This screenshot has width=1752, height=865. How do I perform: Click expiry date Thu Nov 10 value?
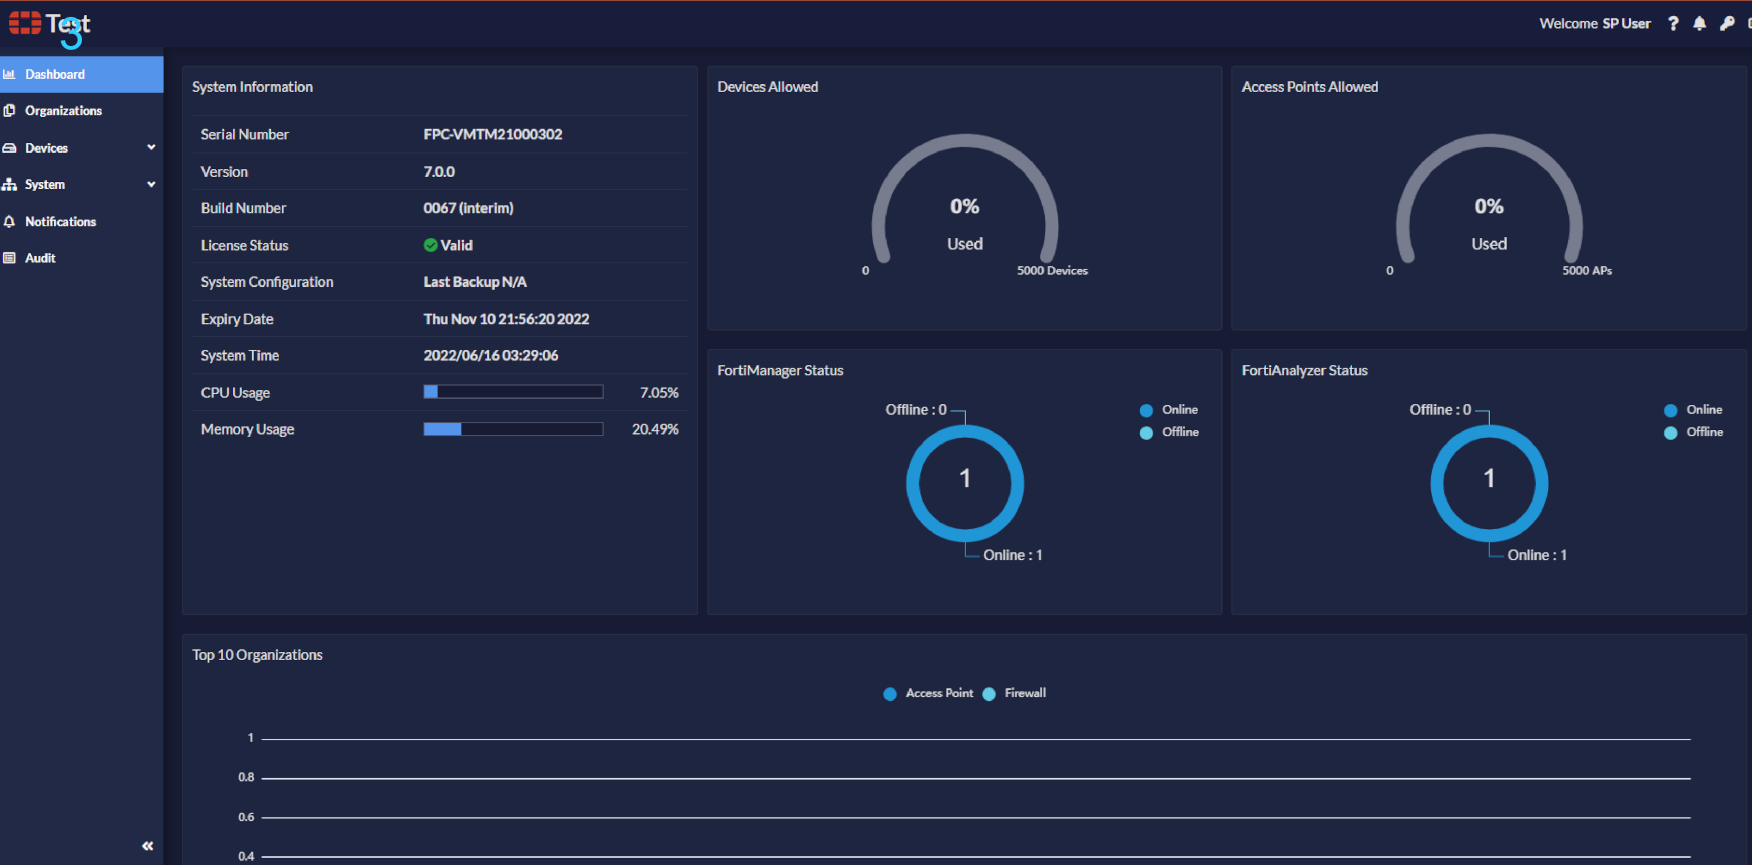point(506,319)
